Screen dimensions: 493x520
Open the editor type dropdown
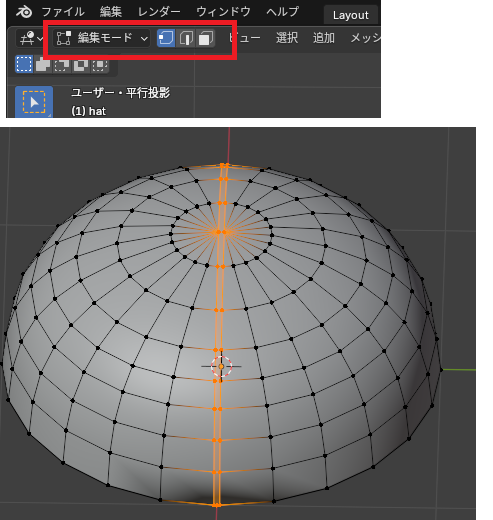pyautogui.click(x=31, y=38)
